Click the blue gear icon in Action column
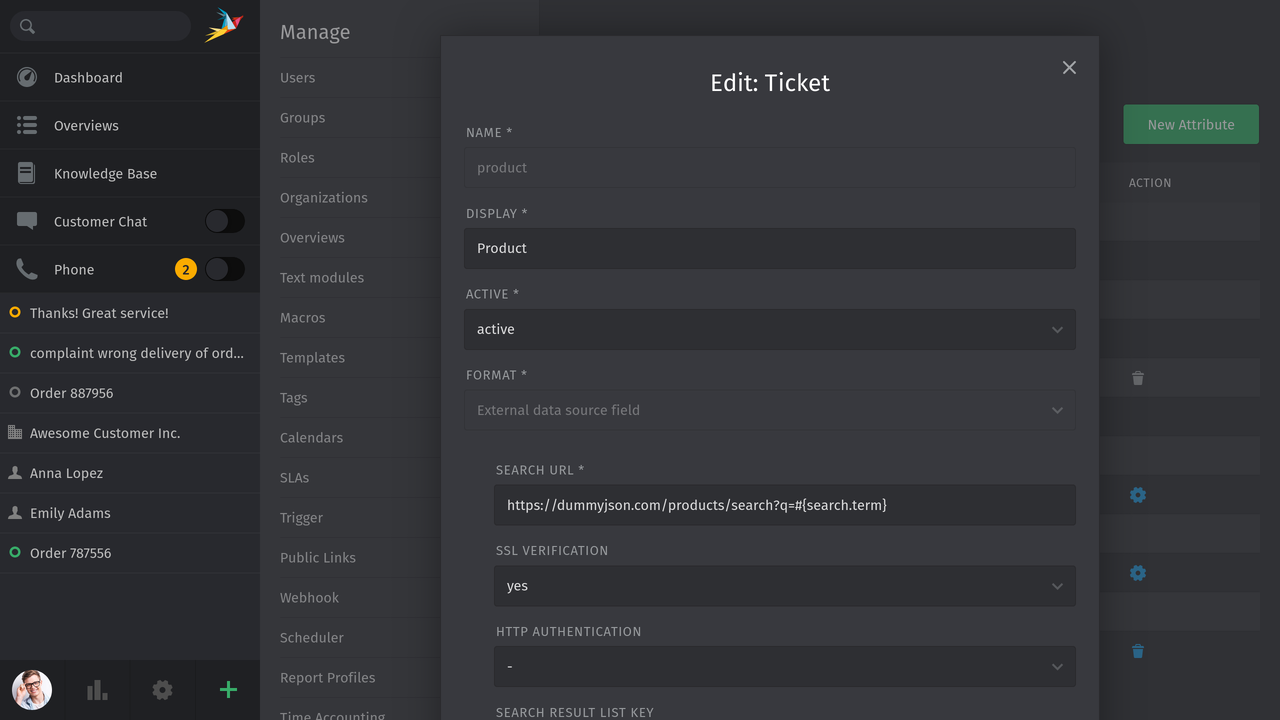The image size is (1280, 720). [x=1137, y=495]
